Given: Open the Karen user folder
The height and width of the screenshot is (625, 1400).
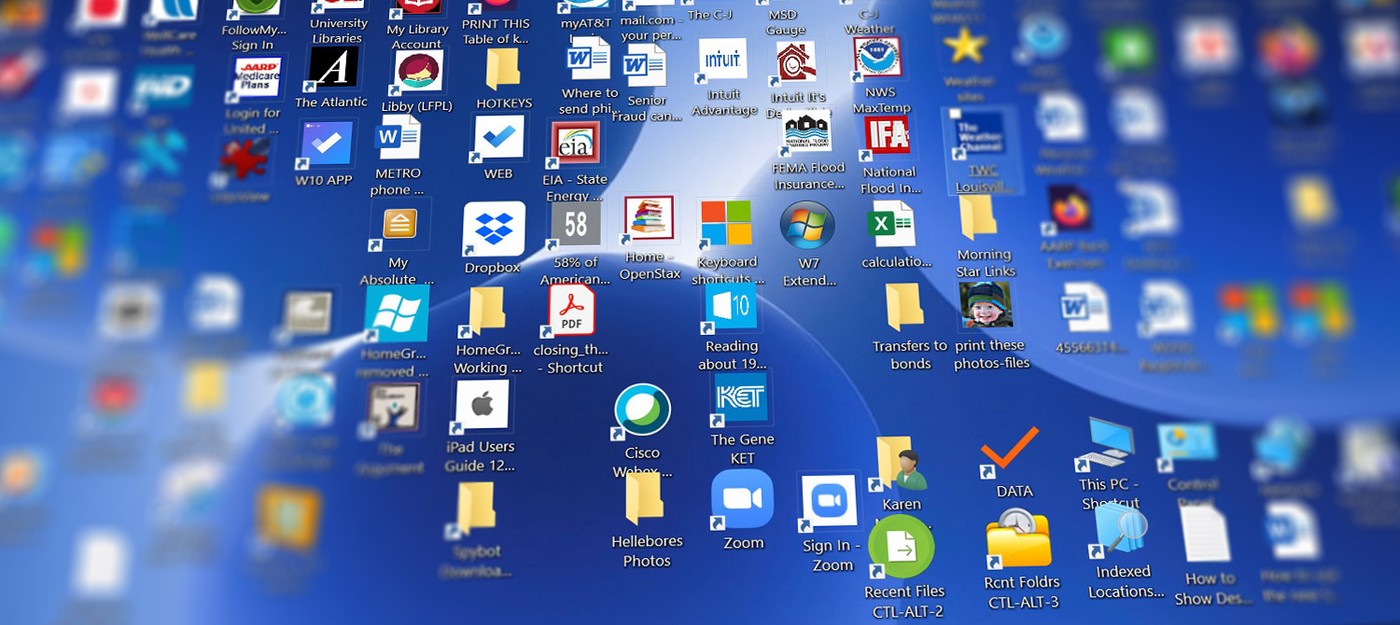Looking at the screenshot, I should pyautogui.click(x=901, y=465).
